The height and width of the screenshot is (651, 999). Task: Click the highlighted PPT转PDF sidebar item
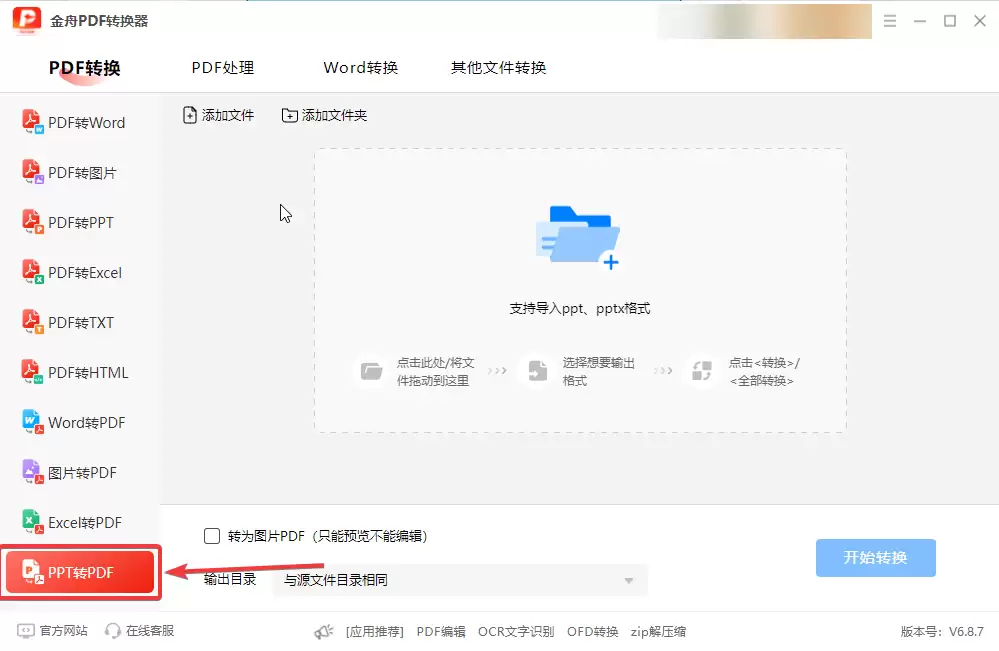pos(80,572)
